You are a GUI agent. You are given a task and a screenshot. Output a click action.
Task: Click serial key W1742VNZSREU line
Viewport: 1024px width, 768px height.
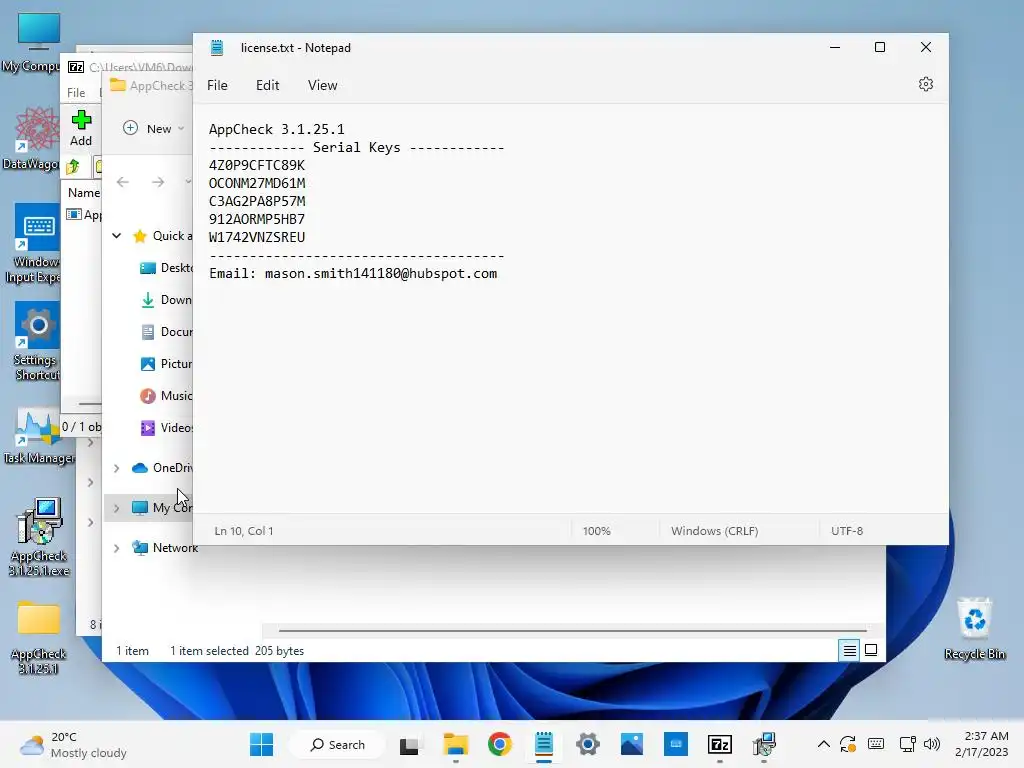(257, 237)
